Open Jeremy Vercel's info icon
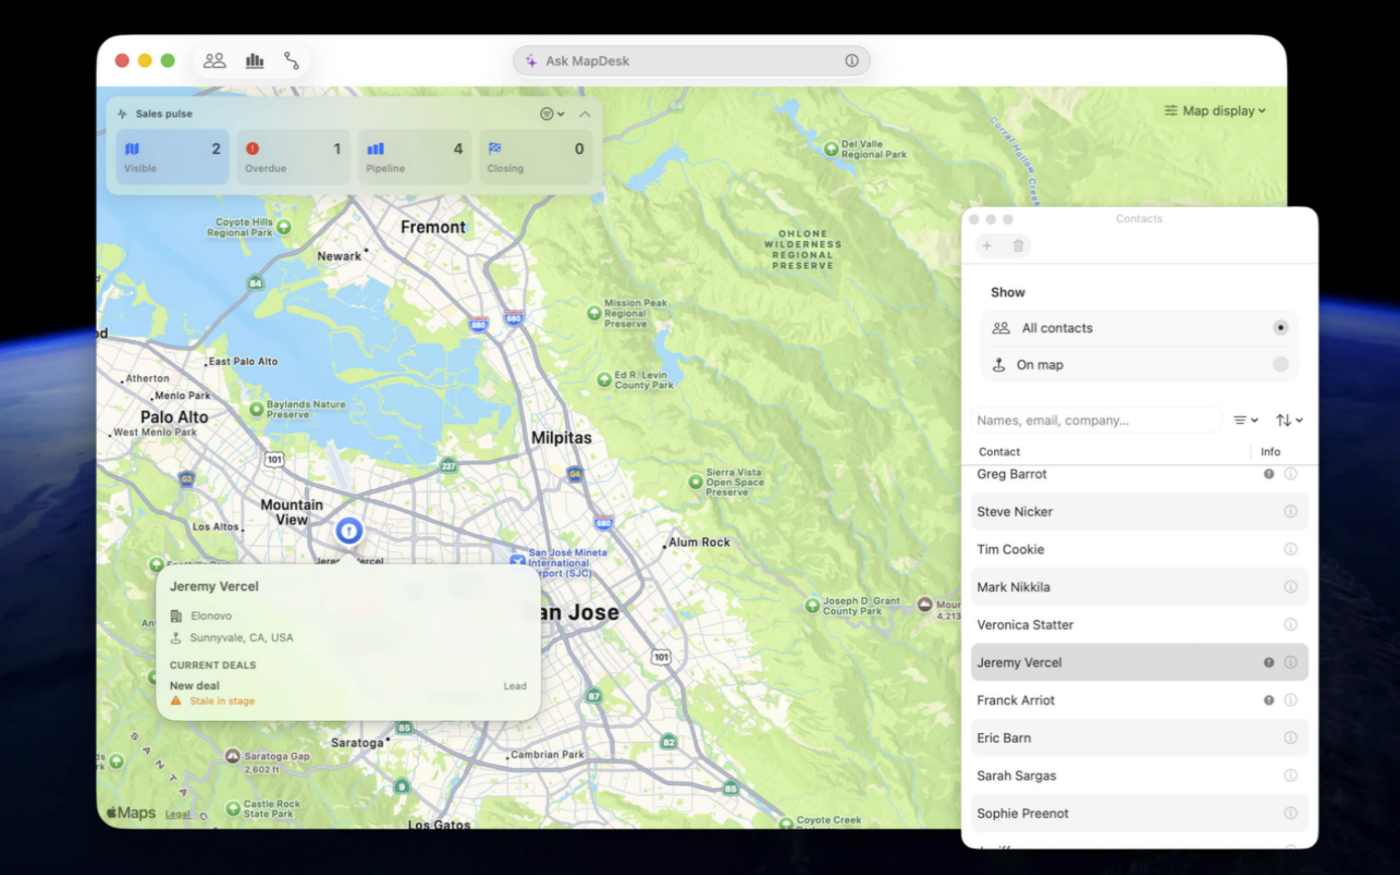Screen dimensions: 1400x875 tap(1290, 662)
